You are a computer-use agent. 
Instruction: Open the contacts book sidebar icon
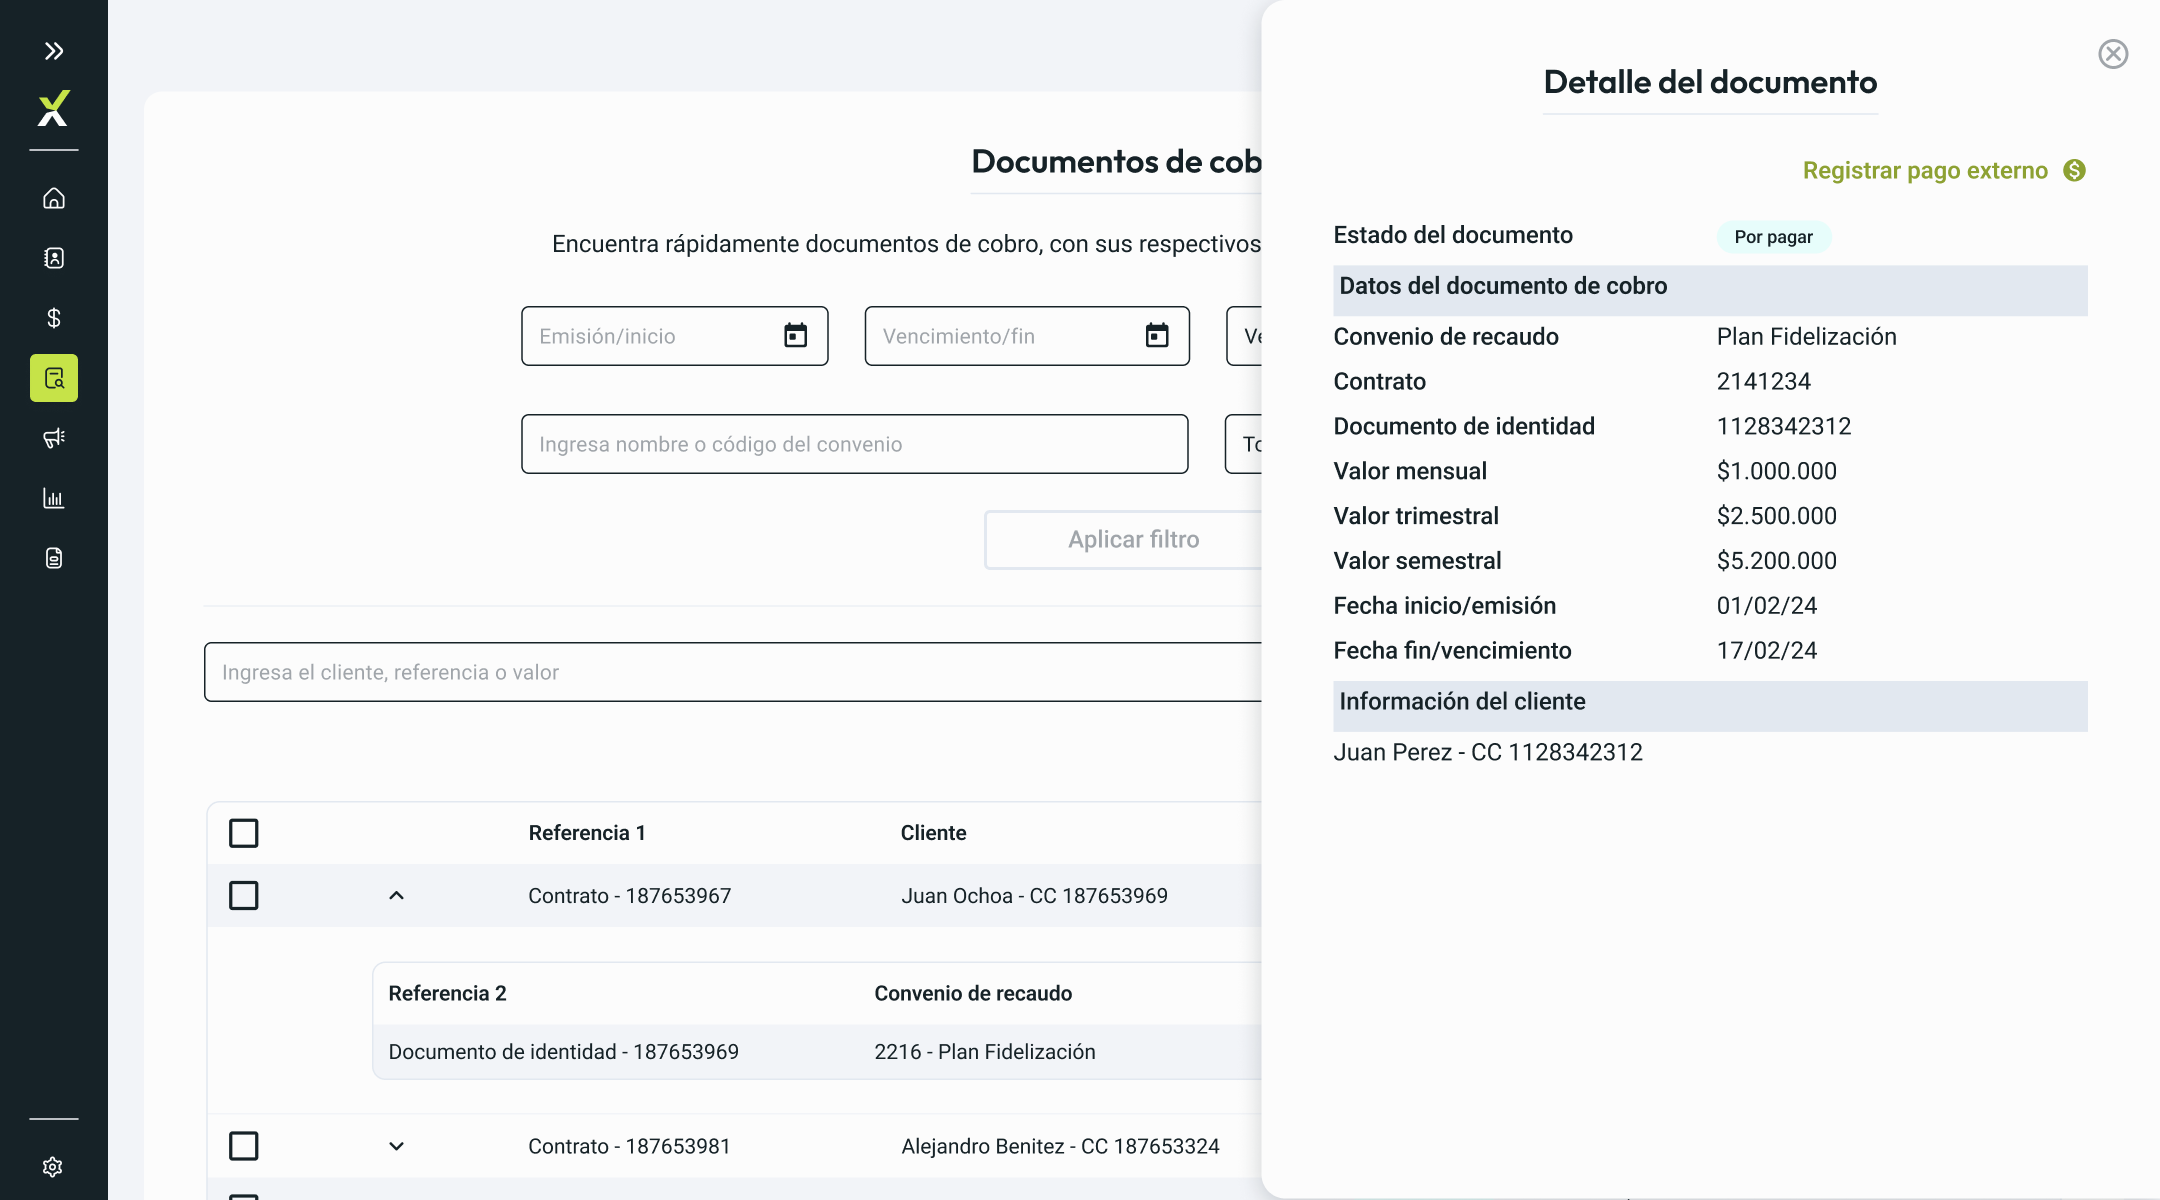pyautogui.click(x=54, y=258)
